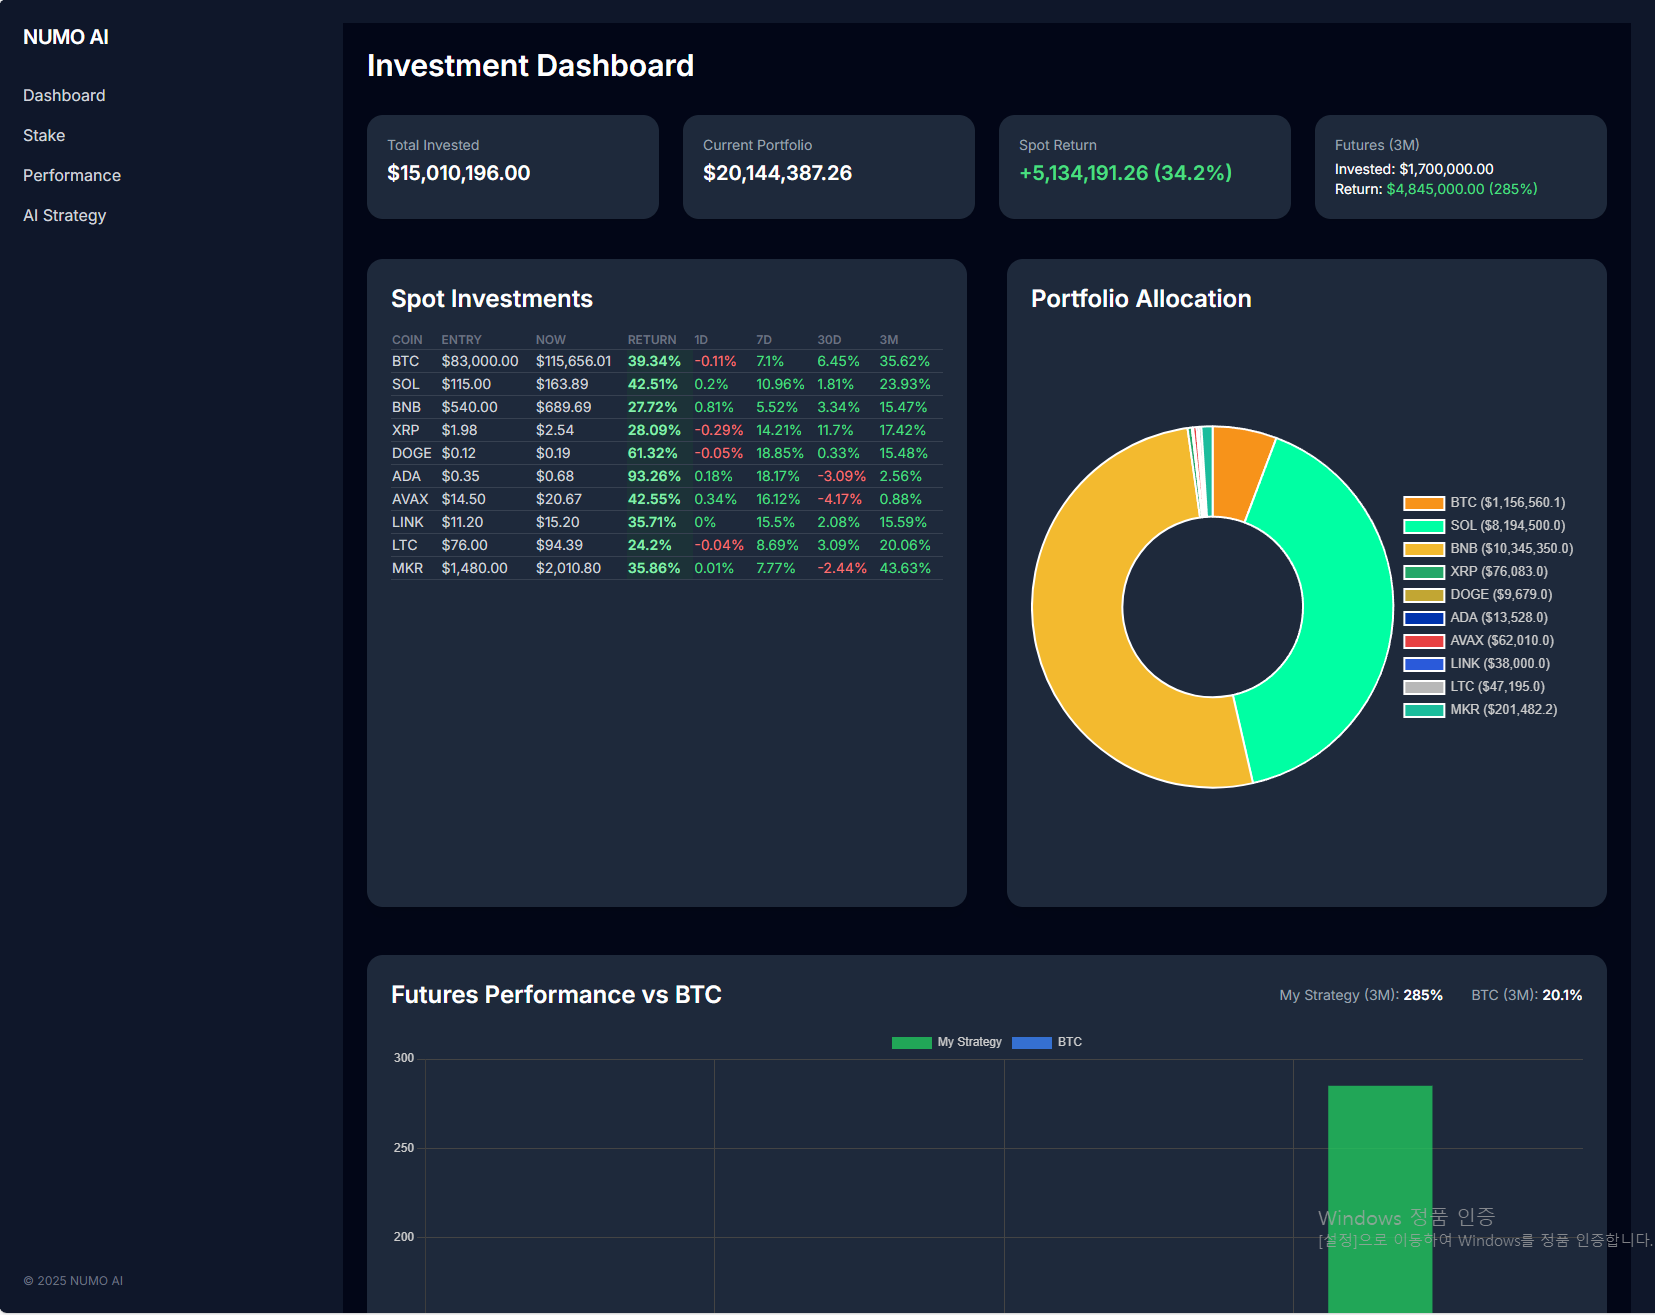The height and width of the screenshot is (1315, 1655).
Task: Select the LTC row coin name
Action: 405,545
